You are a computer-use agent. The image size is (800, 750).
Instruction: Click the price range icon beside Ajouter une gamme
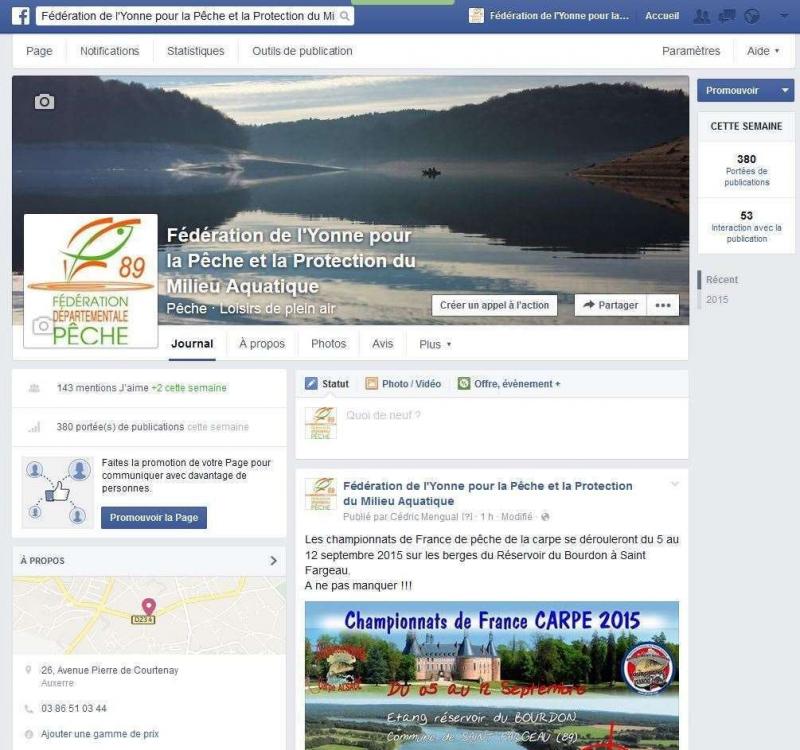pyautogui.click(x=29, y=734)
